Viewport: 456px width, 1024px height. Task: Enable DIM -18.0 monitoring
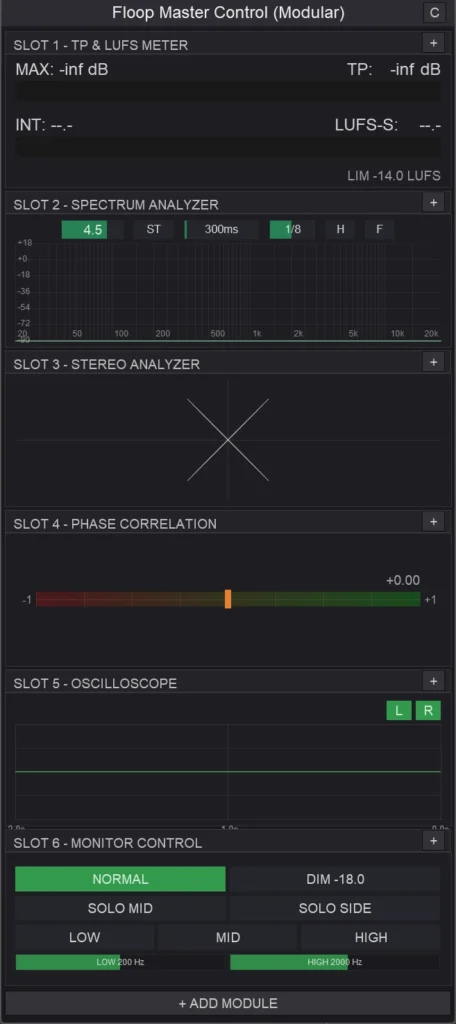[335, 879]
